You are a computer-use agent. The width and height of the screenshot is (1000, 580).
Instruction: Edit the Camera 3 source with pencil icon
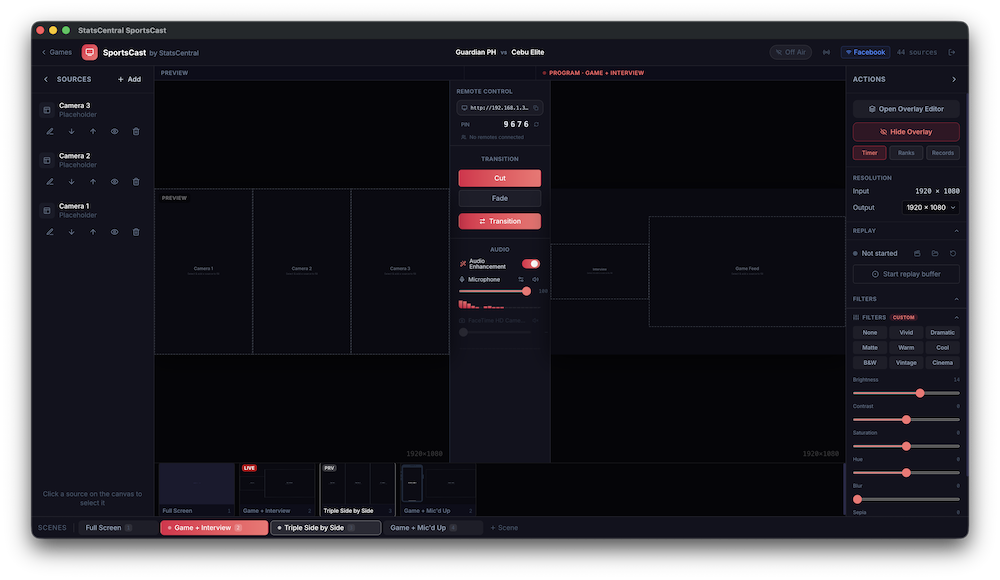50,131
